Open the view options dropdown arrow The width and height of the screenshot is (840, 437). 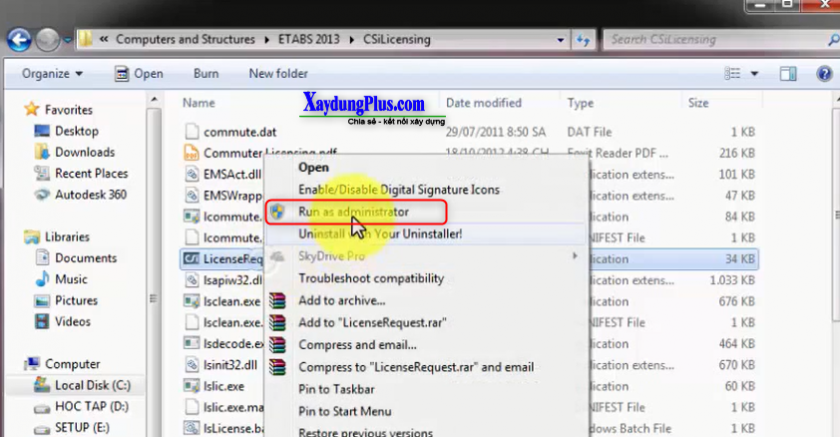coord(754,74)
